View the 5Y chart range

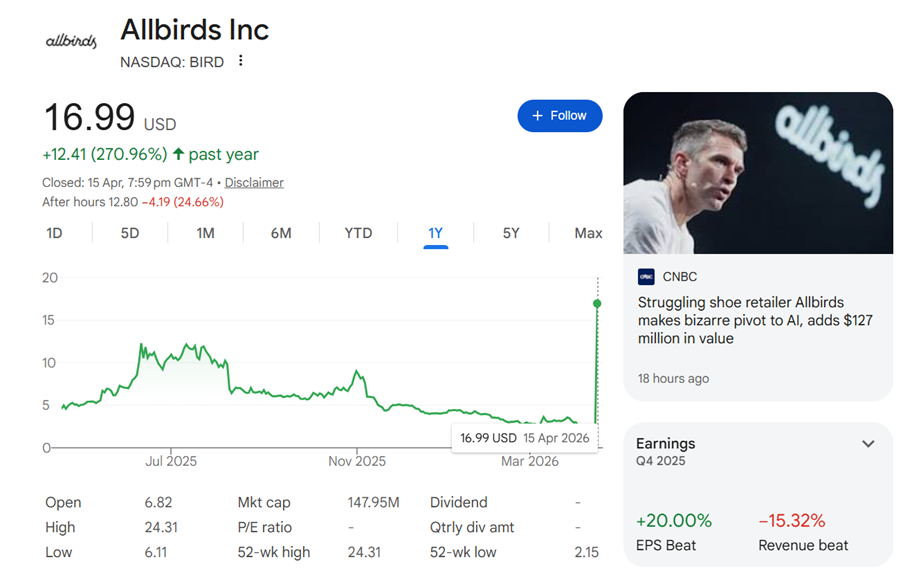[x=511, y=233]
